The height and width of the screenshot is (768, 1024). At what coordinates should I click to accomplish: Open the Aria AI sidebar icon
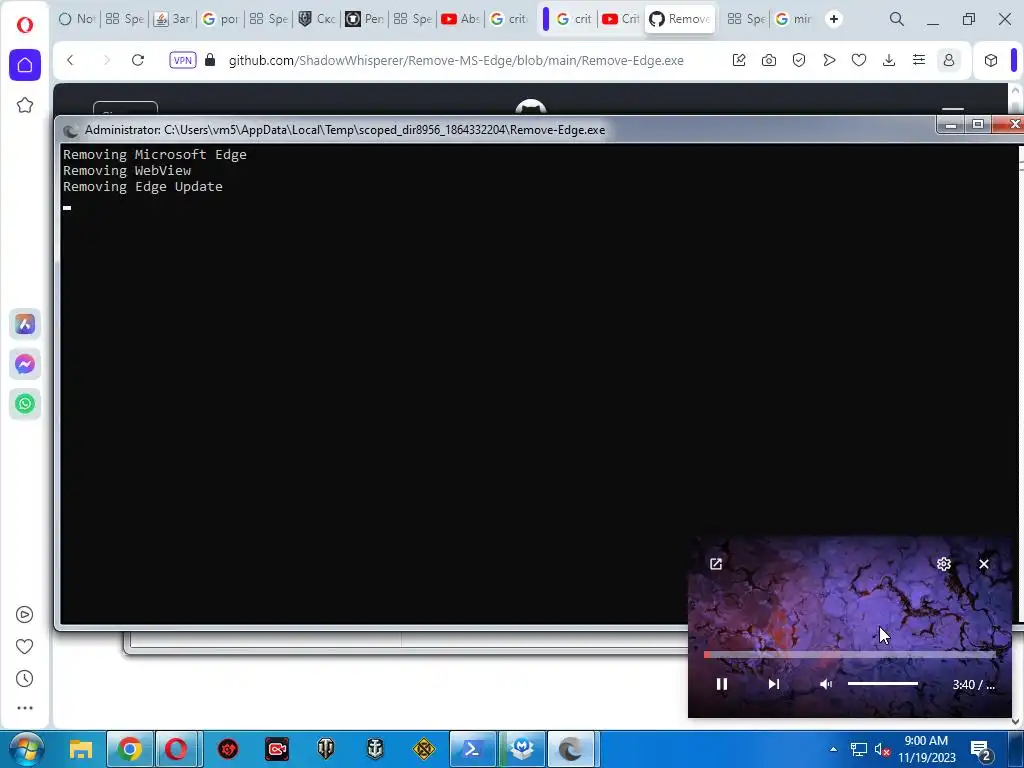click(25, 324)
